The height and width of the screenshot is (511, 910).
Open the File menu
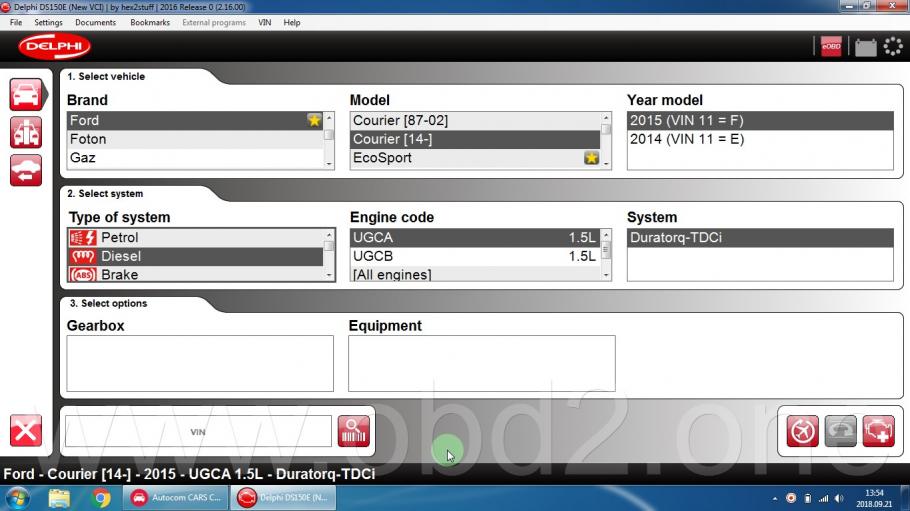16,23
